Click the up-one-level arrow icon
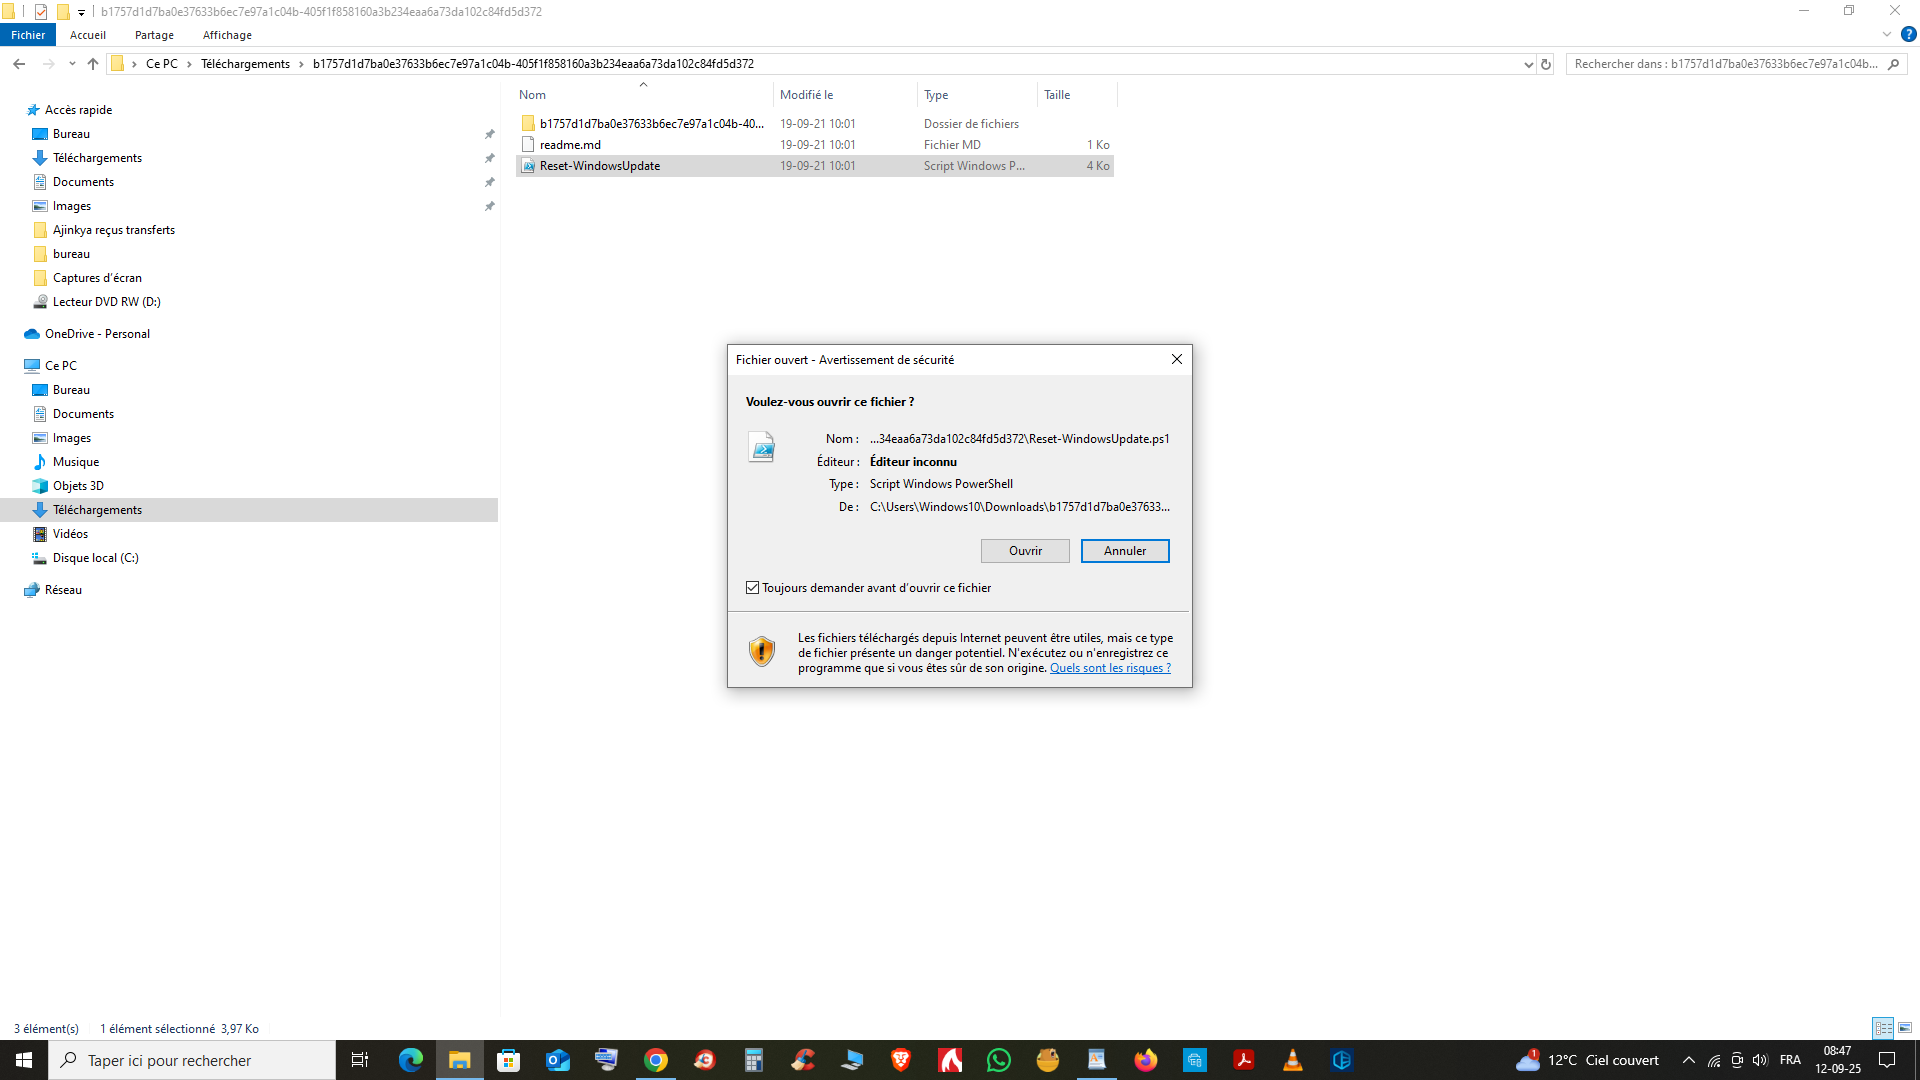The image size is (1920, 1080). [x=93, y=64]
